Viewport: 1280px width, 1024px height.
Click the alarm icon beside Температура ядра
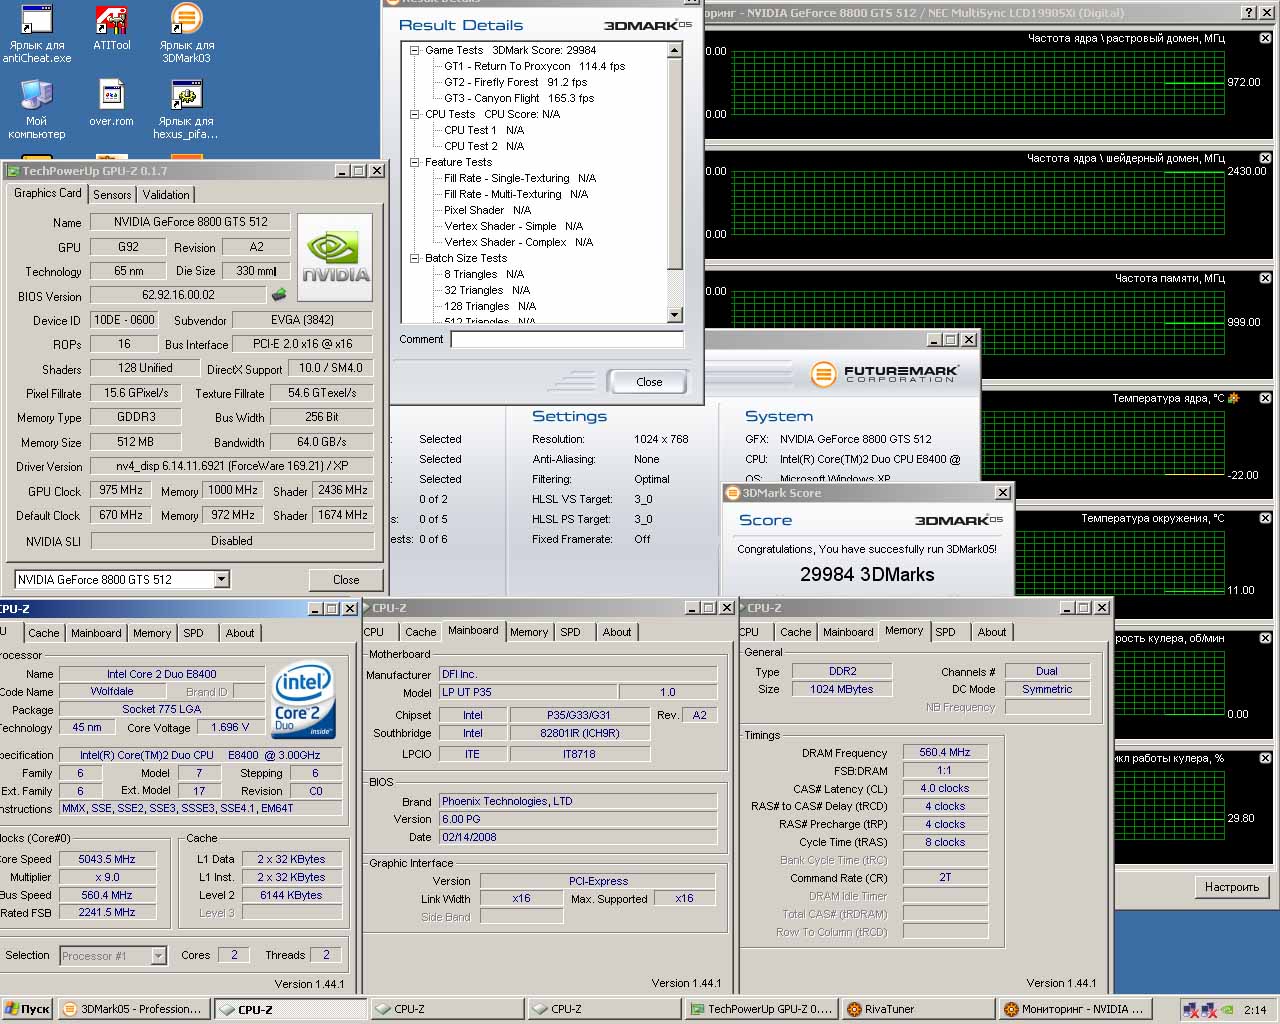1234,398
